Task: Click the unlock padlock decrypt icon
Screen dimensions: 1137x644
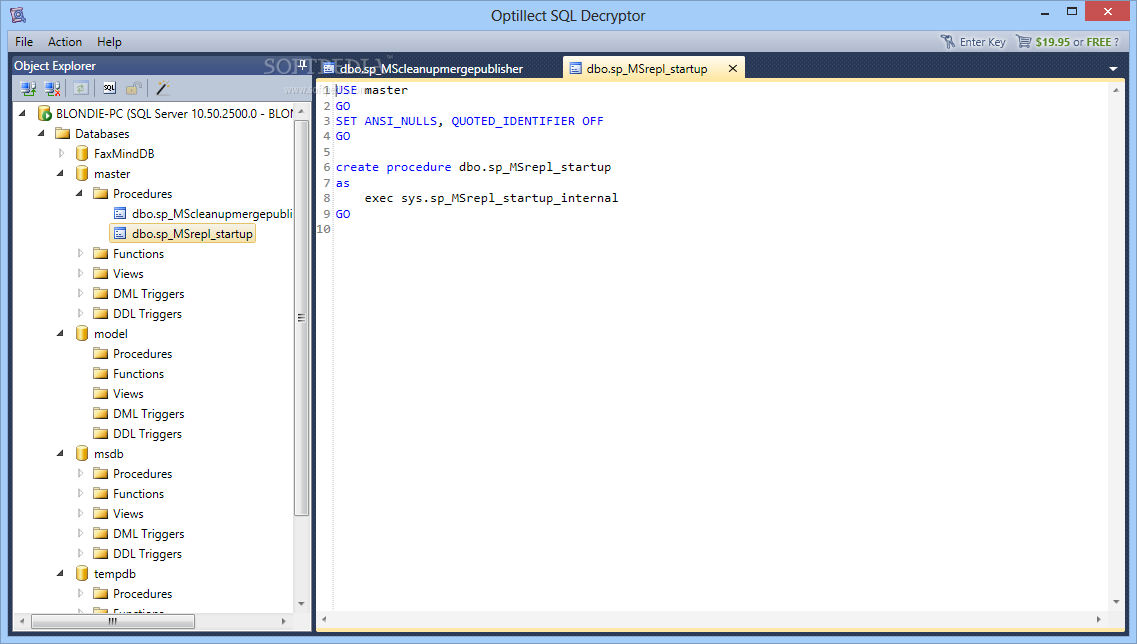Action: [x=133, y=88]
